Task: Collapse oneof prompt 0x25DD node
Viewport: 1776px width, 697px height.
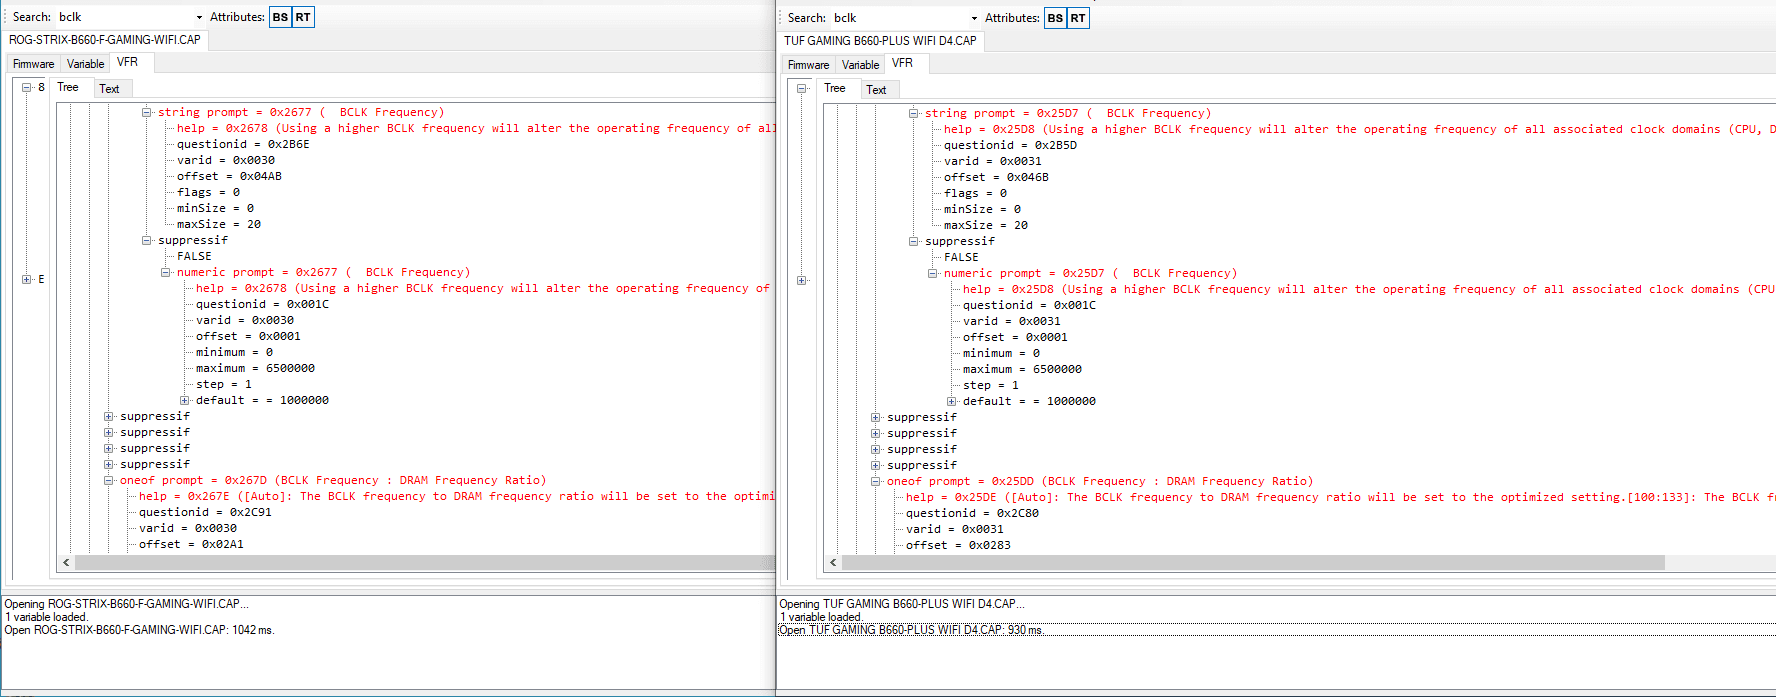Action: [875, 481]
